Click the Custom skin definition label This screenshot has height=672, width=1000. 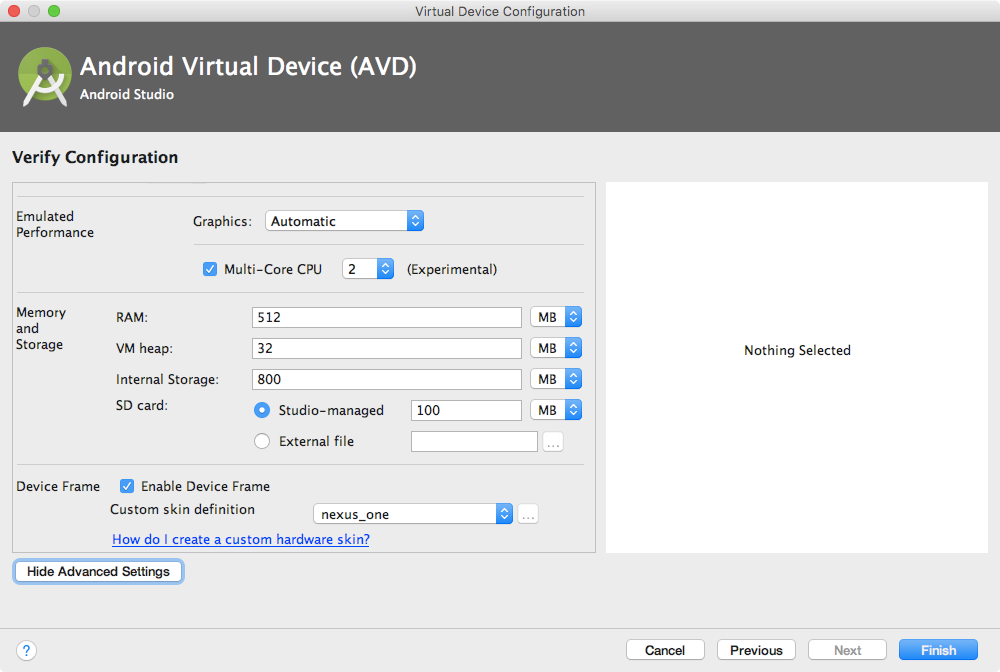[182, 509]
